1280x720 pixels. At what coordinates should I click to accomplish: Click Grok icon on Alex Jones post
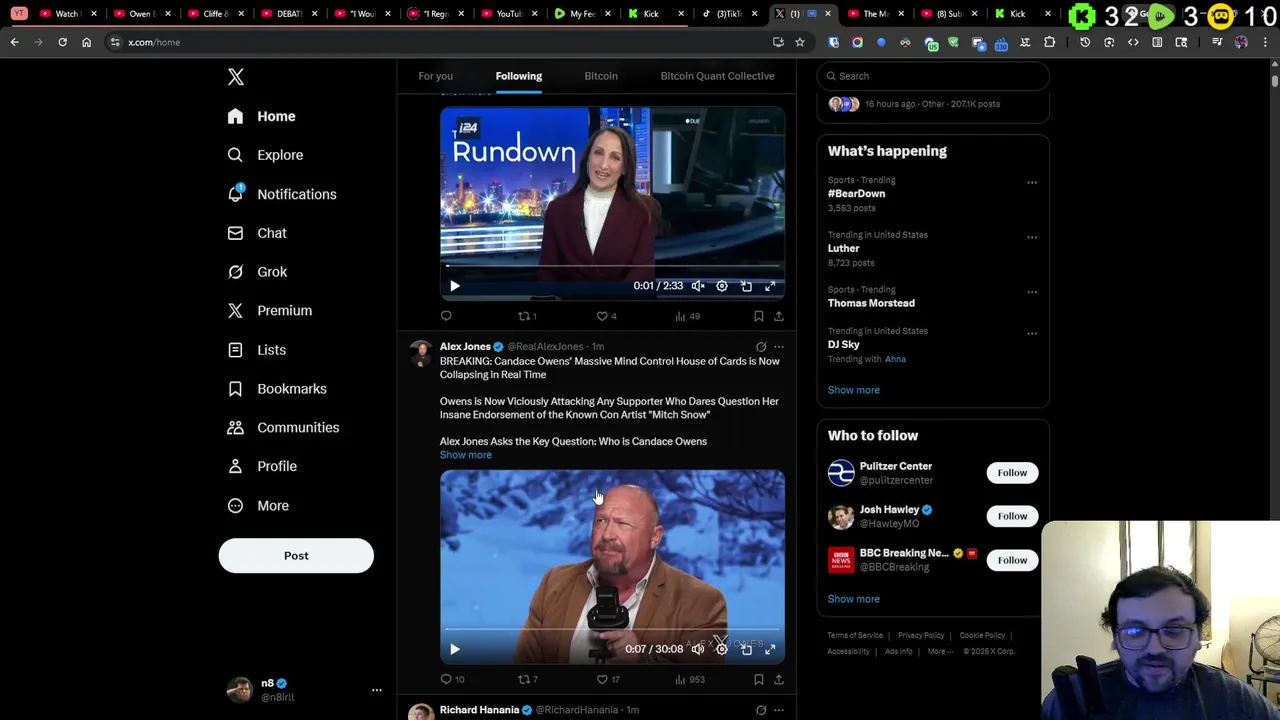tap(761, 347)
